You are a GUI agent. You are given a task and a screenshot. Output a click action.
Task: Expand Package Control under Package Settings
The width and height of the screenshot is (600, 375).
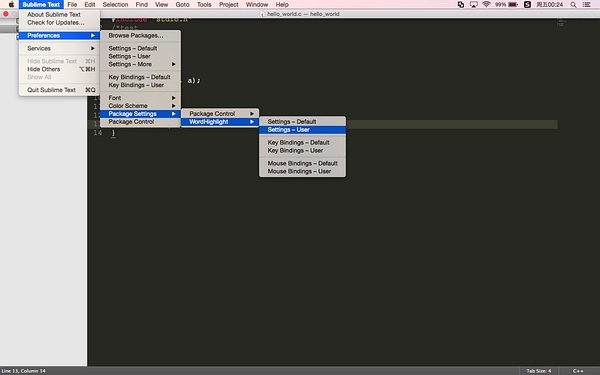click(220, 114)
